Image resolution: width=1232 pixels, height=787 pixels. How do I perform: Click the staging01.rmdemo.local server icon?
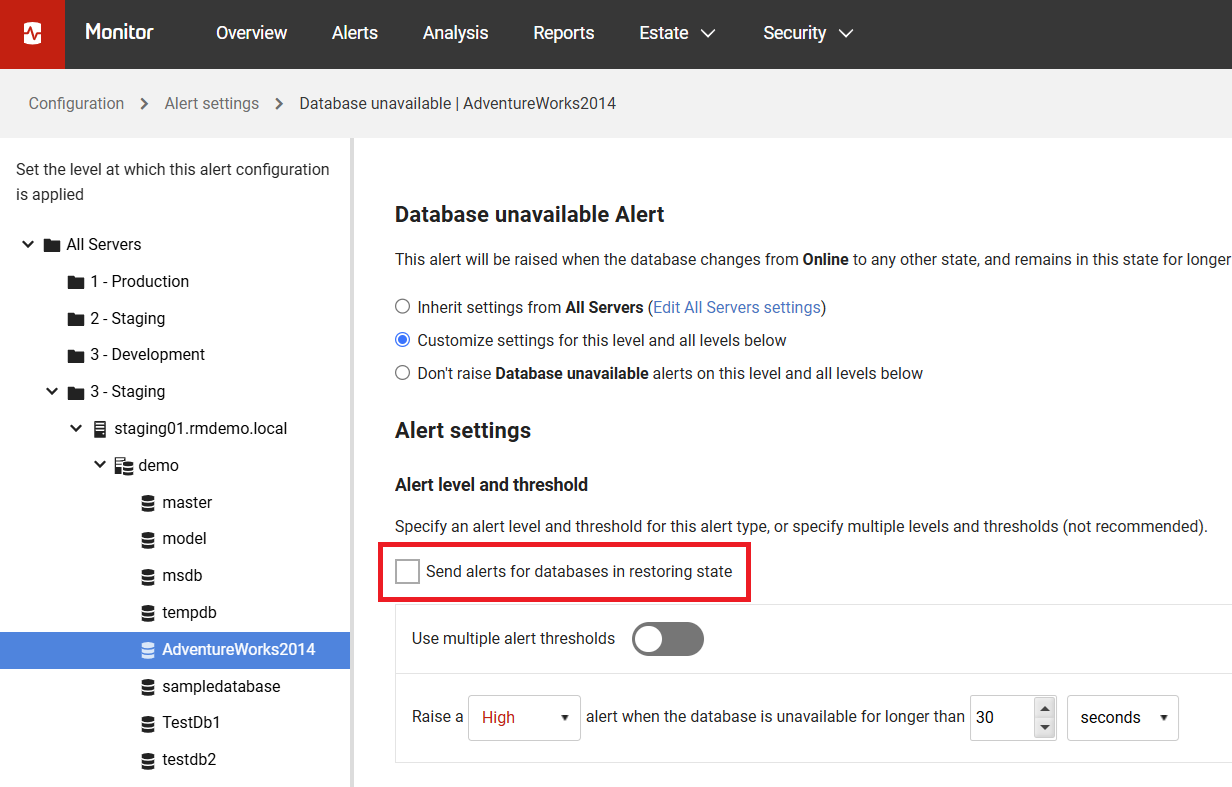tap(99, 429)
